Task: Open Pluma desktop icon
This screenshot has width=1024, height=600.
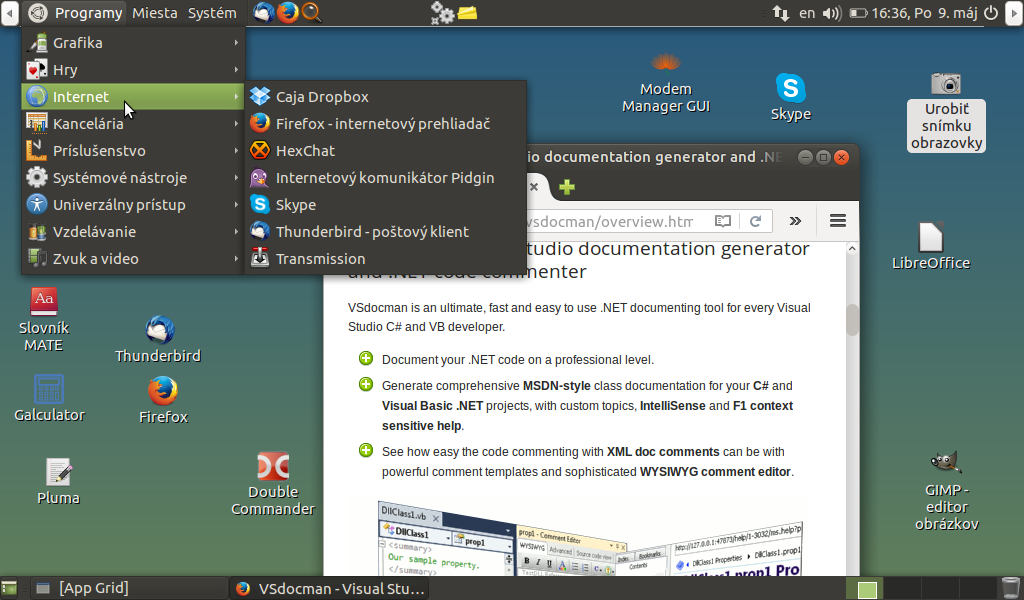Action: pos(59,482)
